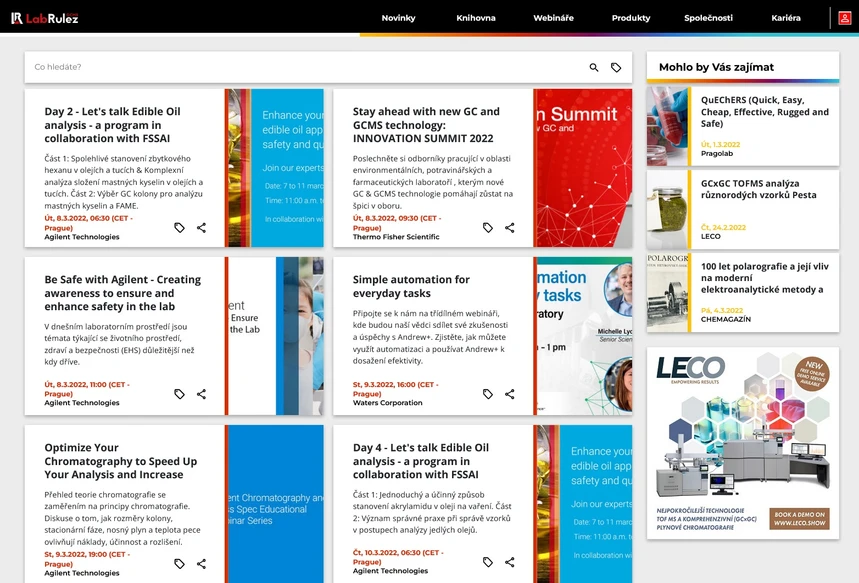Share the Simple automation for everyday tasks webinar
Image resolution: width=859 pixels, height=583 pixels.
[510, 394]
